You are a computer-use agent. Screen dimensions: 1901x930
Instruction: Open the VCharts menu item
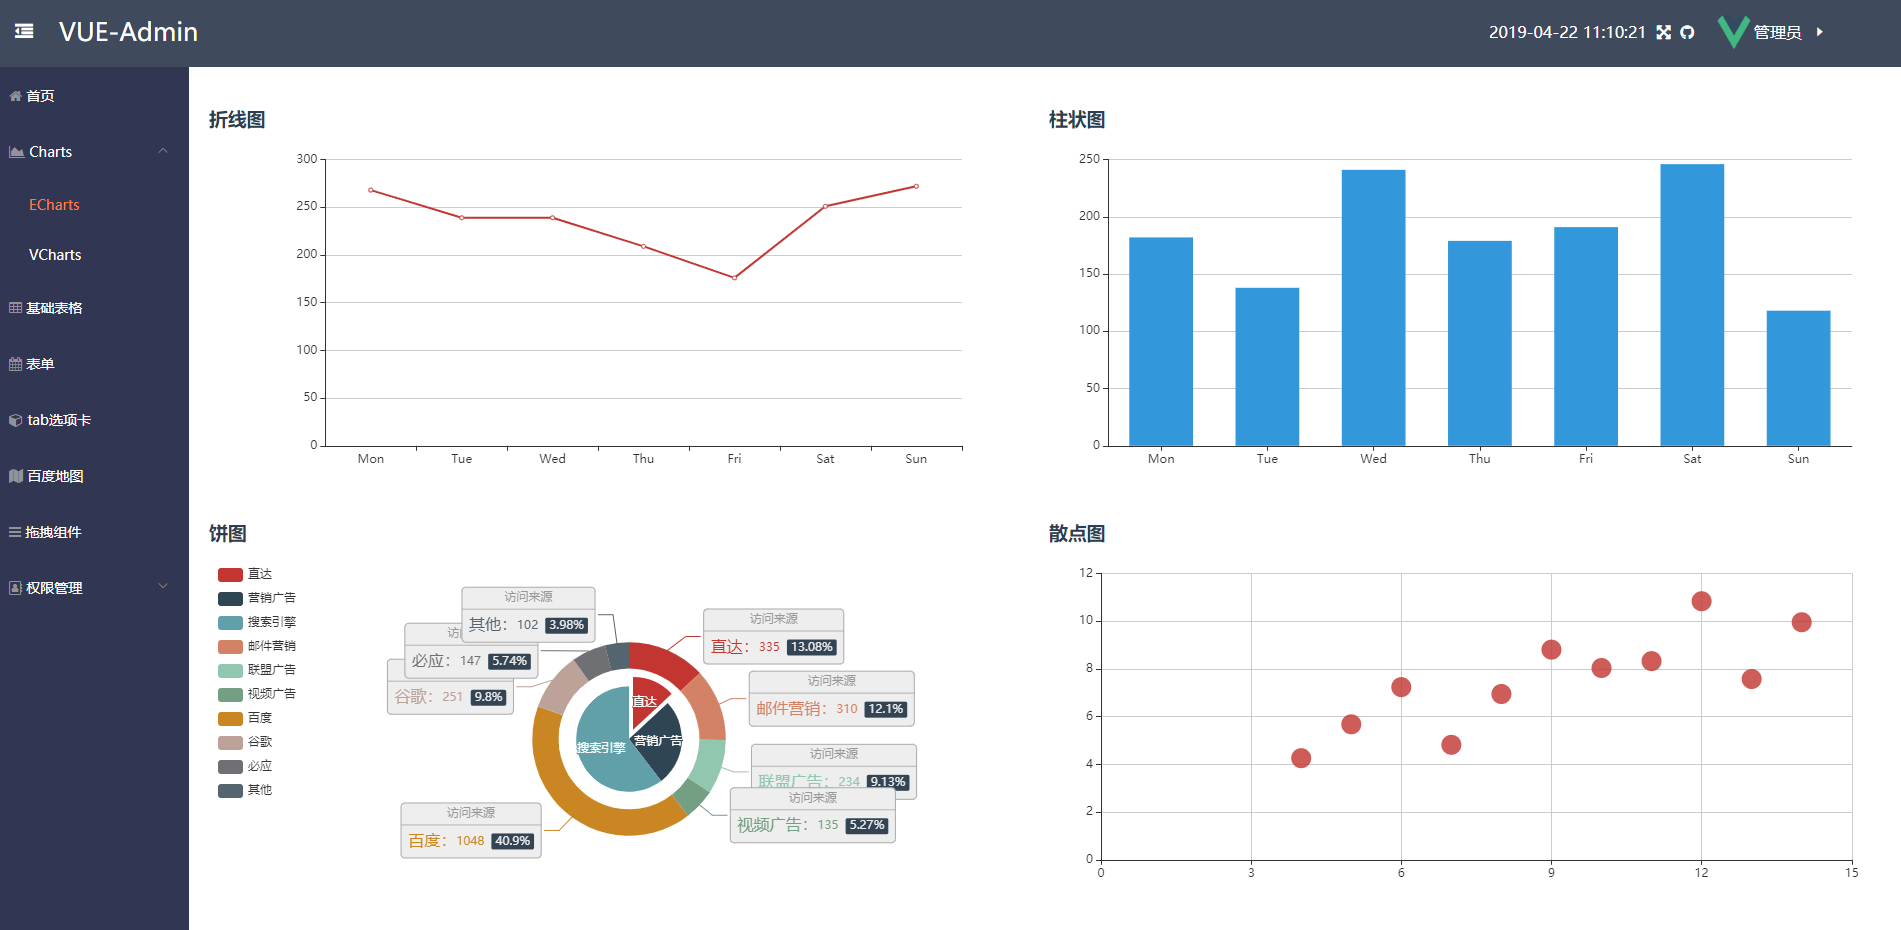coord(55,255)
